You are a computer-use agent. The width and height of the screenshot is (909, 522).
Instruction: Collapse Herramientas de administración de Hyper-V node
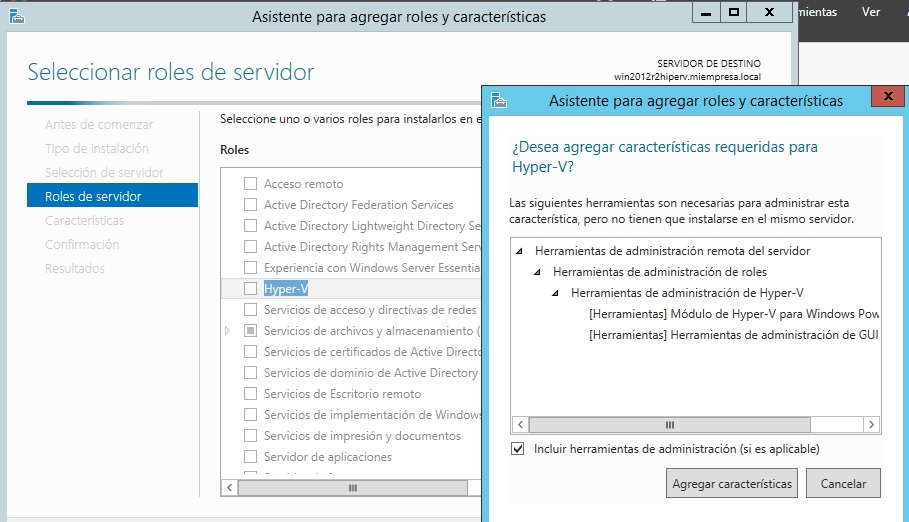556,293
